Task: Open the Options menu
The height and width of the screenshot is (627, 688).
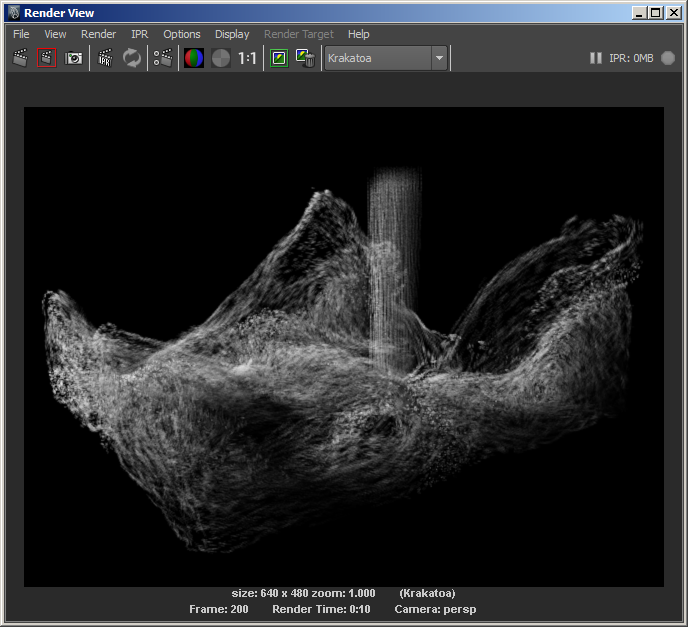Action: pos(182,34)
